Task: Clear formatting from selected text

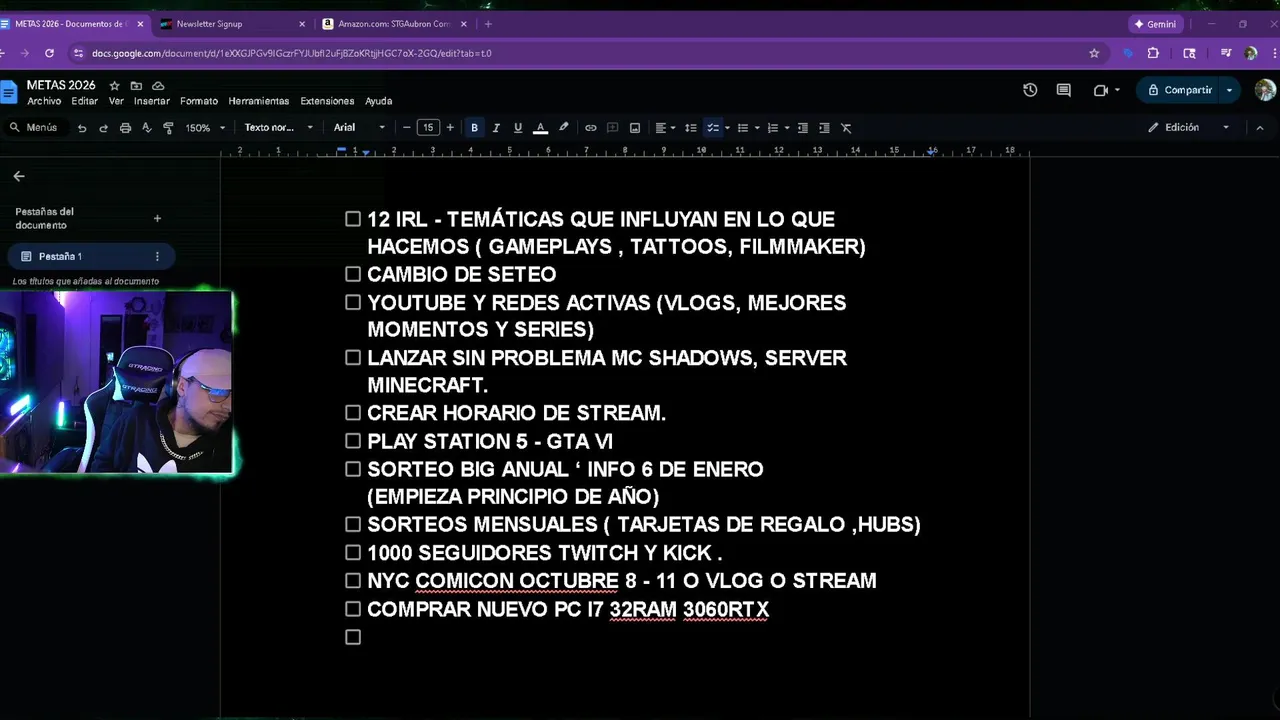Action: 846,128
